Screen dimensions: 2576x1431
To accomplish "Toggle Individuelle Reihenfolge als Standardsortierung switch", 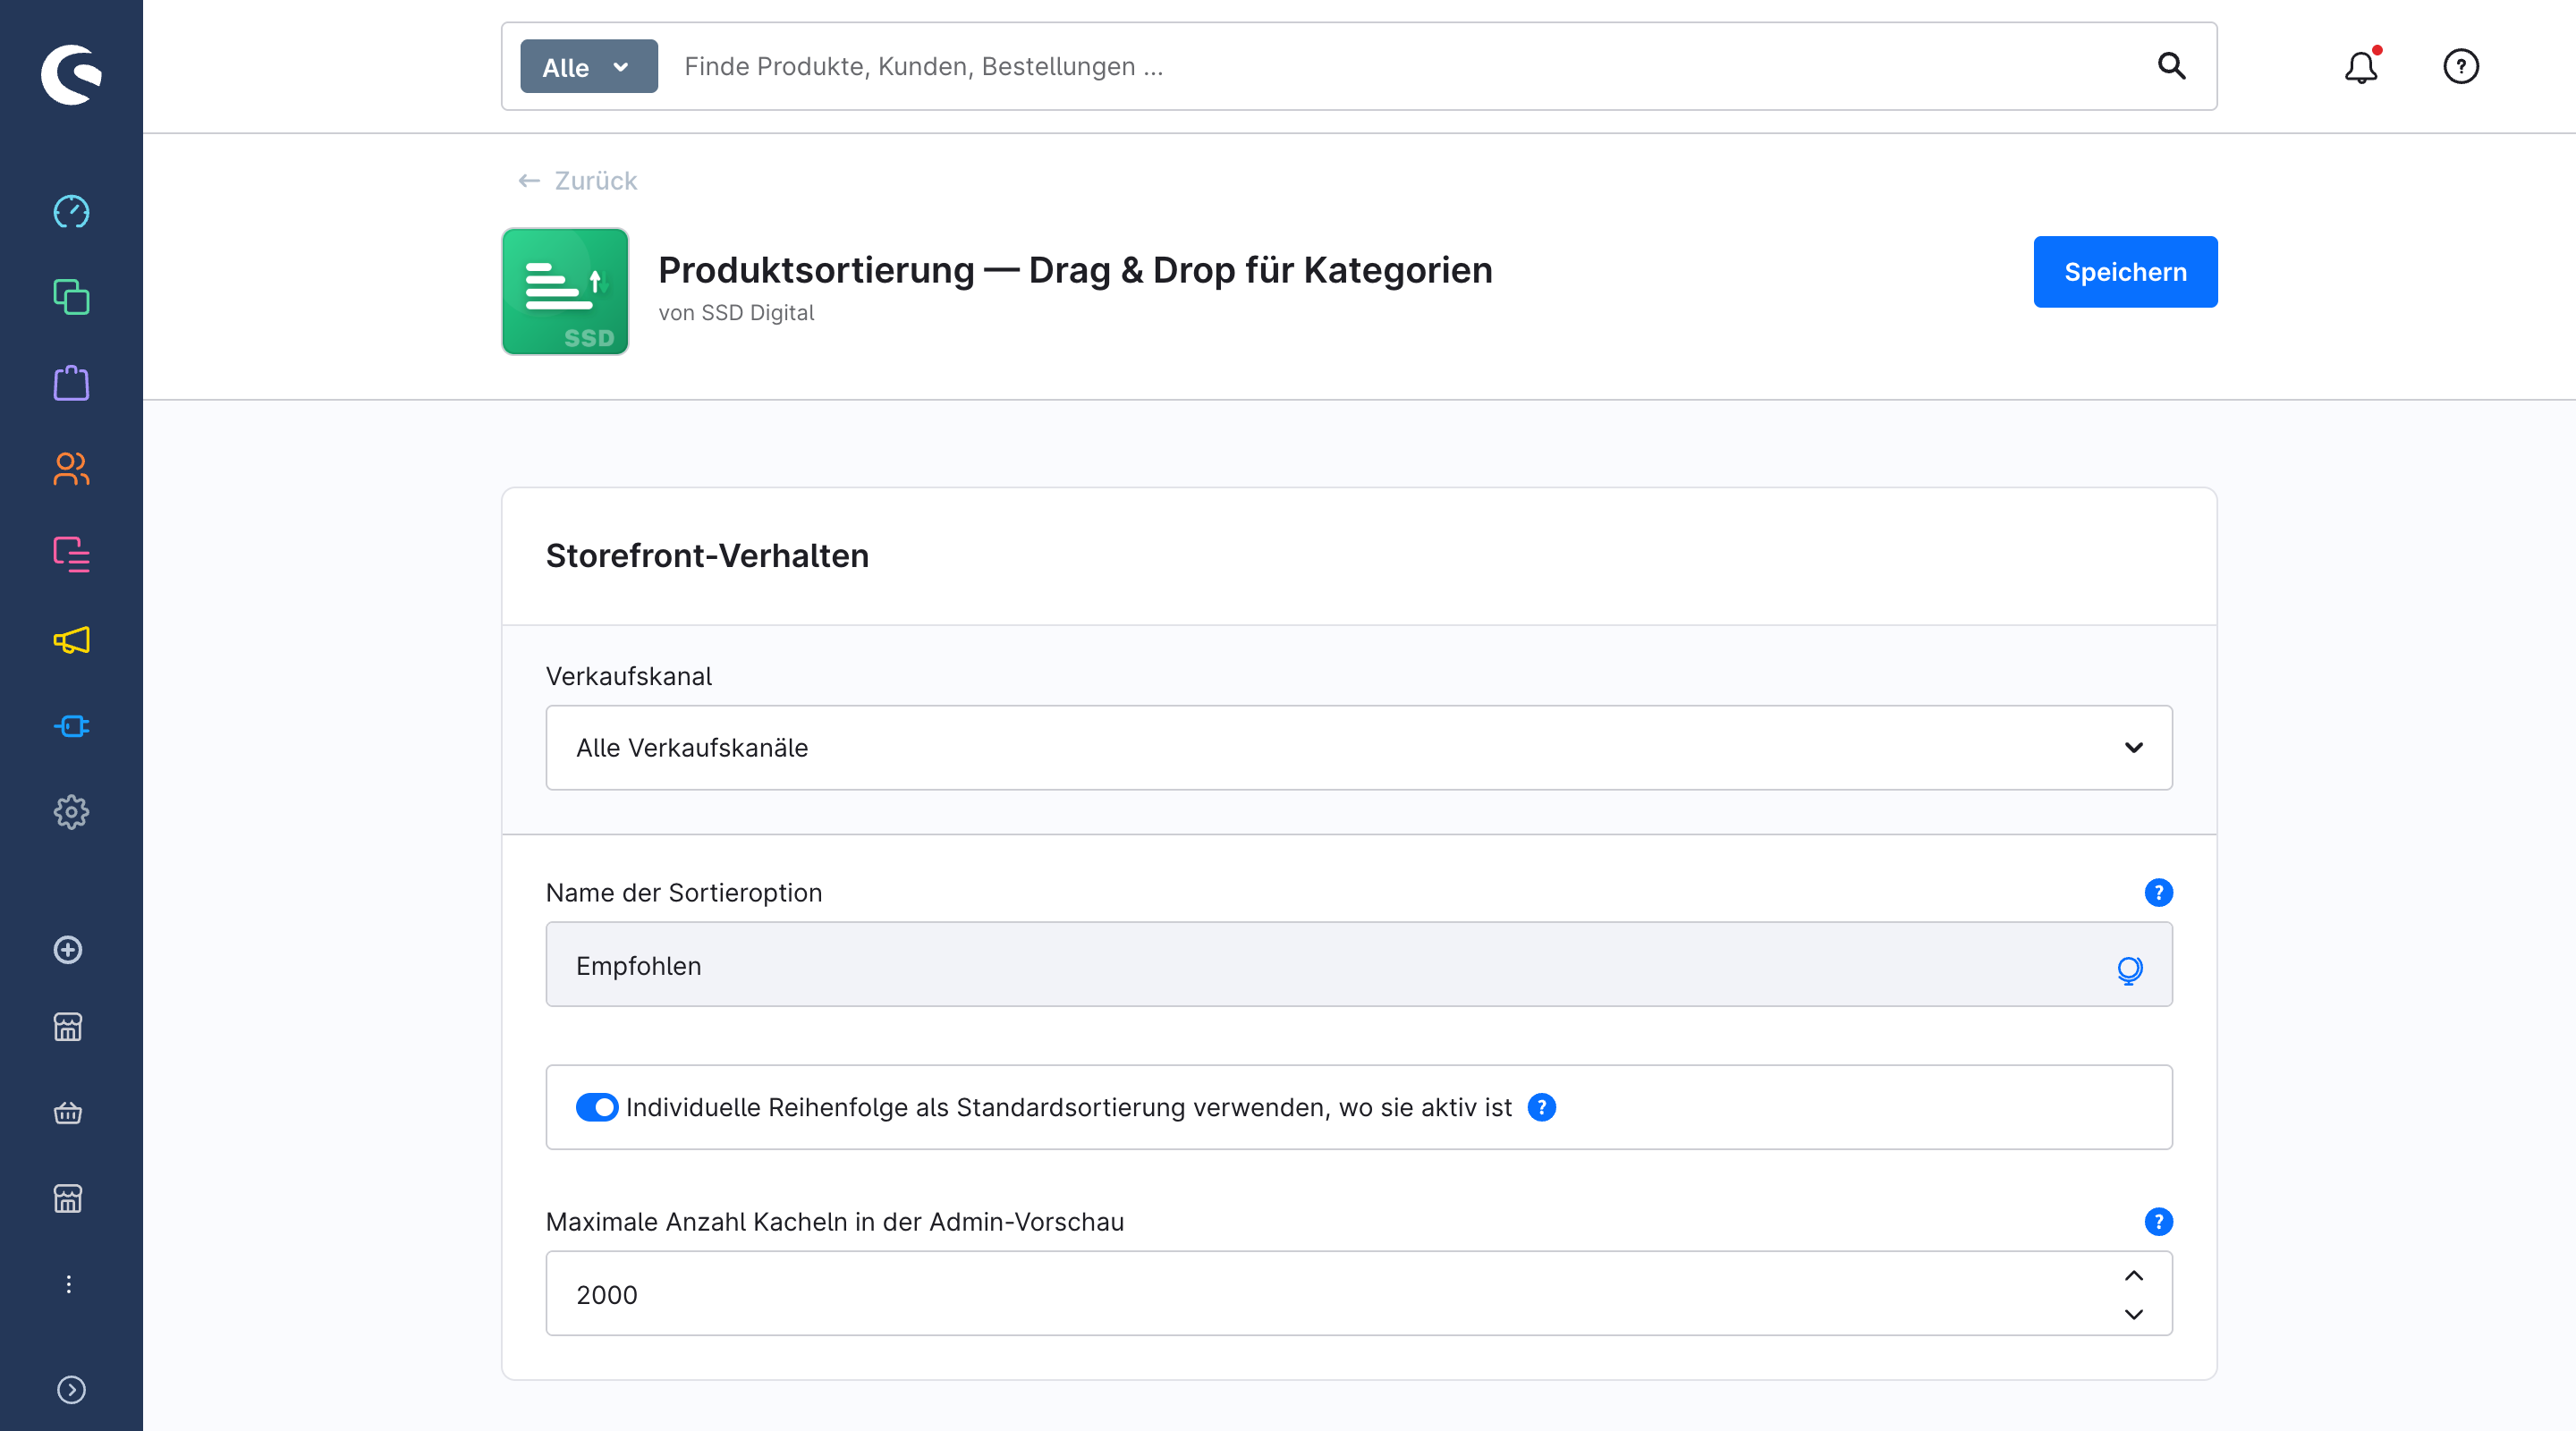I will click(597, 1107).
